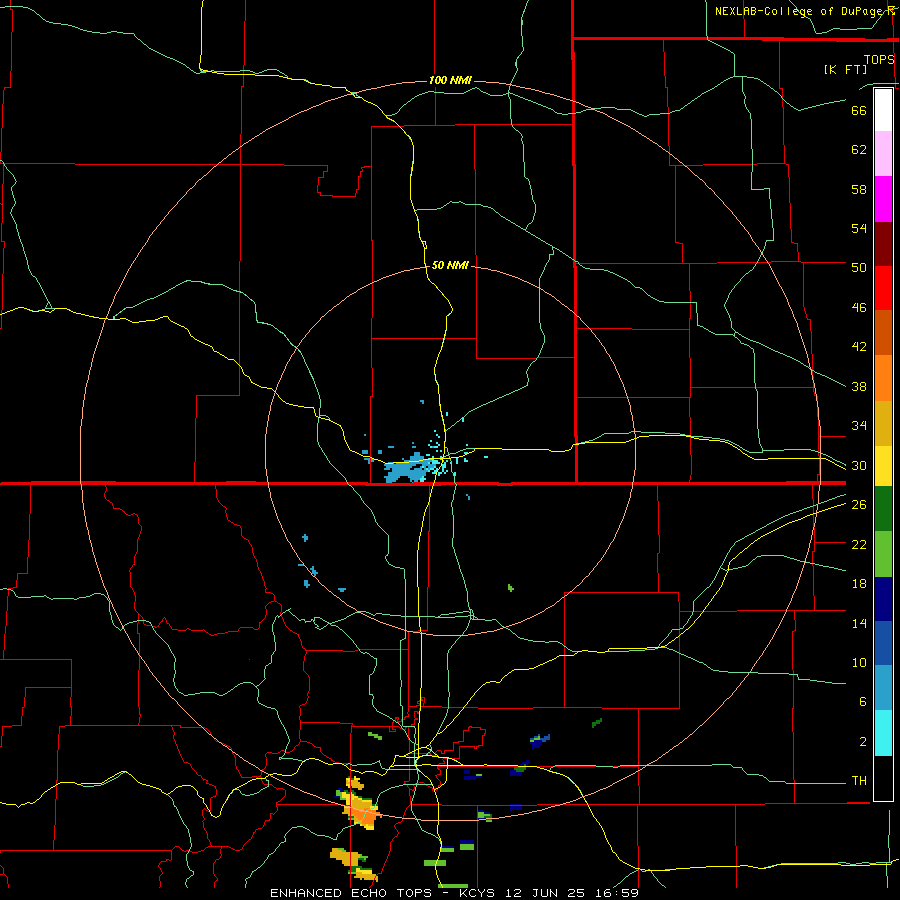Click the bright red legend swatch
Viewport: 900px width, 900px height.
883,288
